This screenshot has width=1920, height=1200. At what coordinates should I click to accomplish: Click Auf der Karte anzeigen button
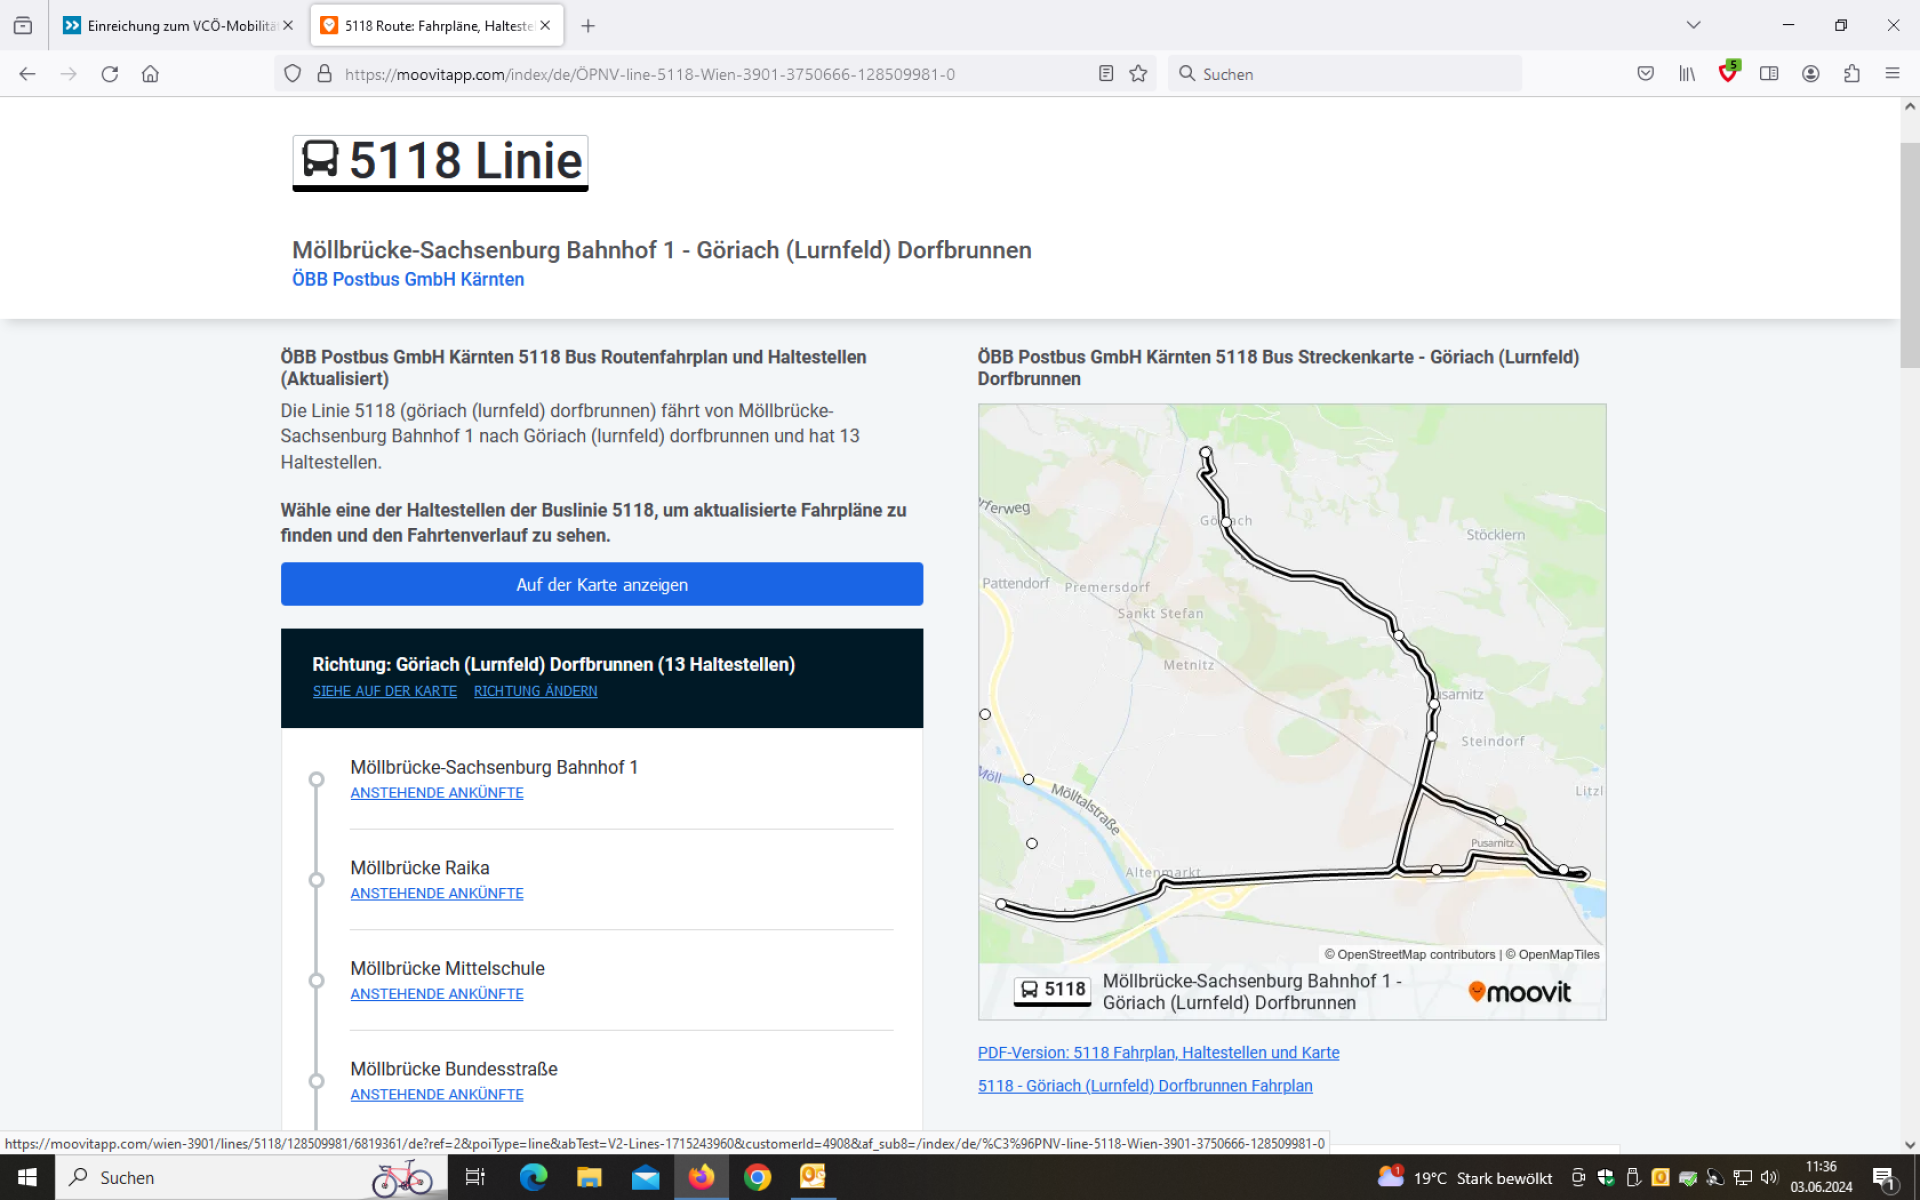click(x=602, y=585)
